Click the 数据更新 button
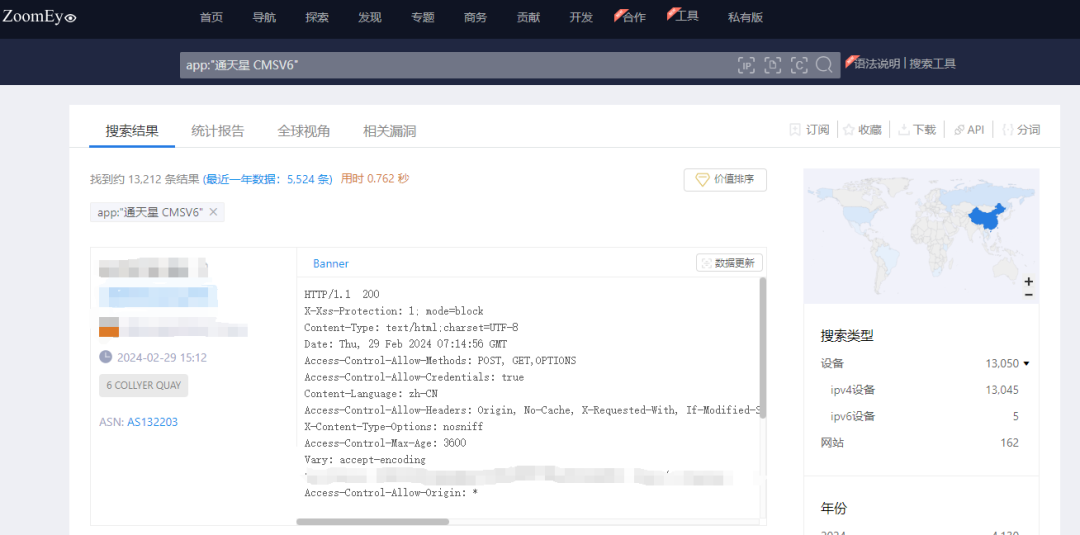This screenshot has width=1080, height=535. [729, 263]
